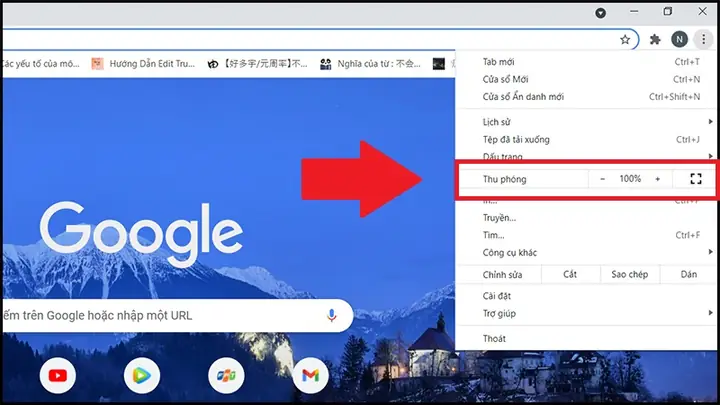Viewport: 720px width, 405px height.
Task: Select 'Cửa sổ Mới' menu item
Action: point(586,79)
